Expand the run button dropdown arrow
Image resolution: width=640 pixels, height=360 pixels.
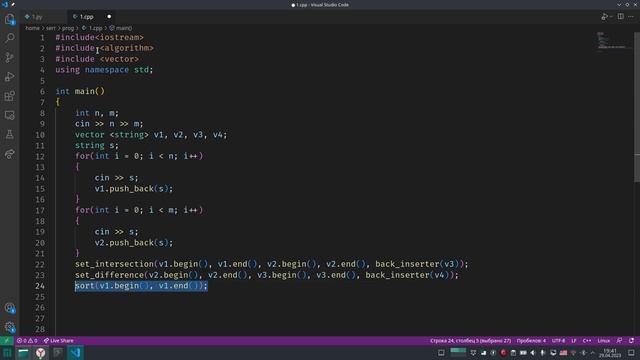pyautogui.click(x=611, y=16)
